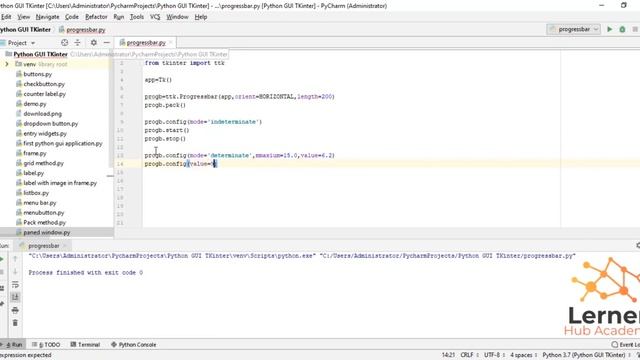
Task: Open Project panel settings gear
Action: click(x=93, y=42)
